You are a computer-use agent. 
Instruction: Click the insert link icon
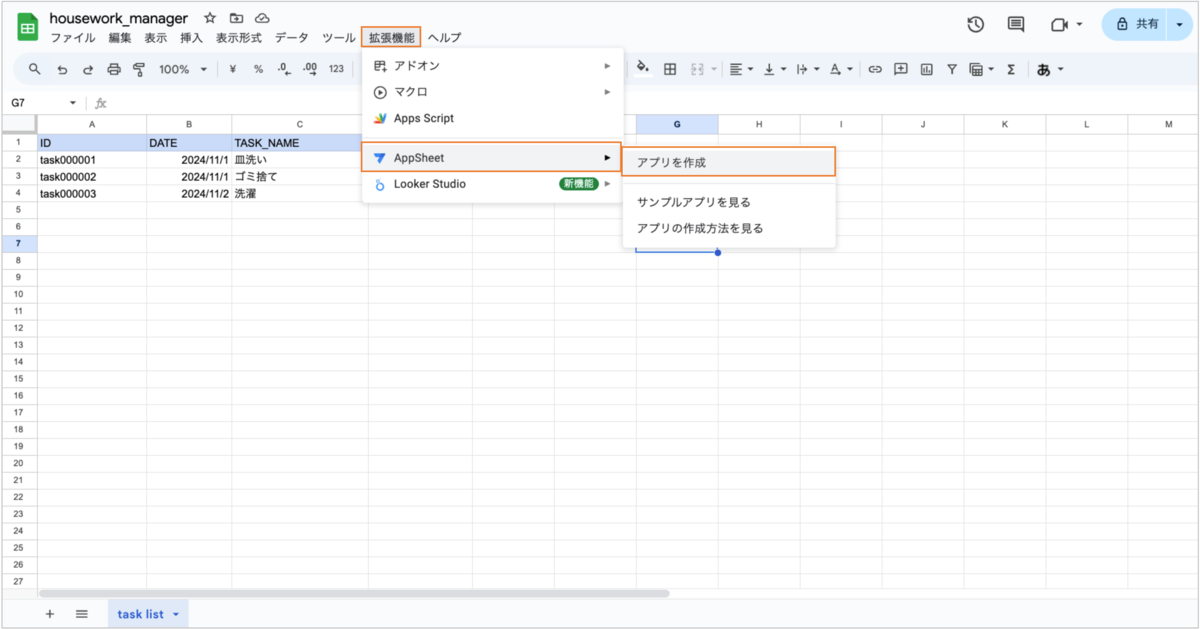click(x=875, y=69)
